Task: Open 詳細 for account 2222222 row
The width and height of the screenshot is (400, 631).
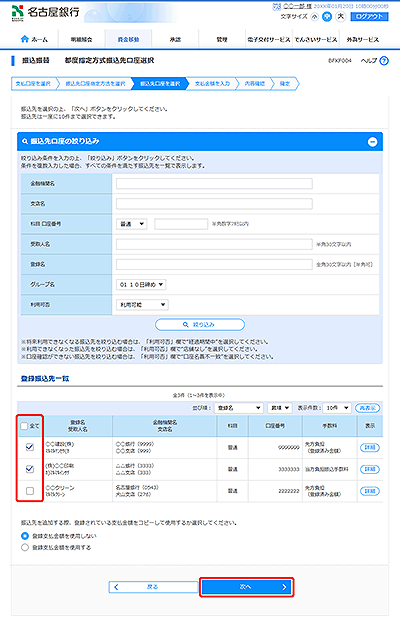Action: (370, 491)
